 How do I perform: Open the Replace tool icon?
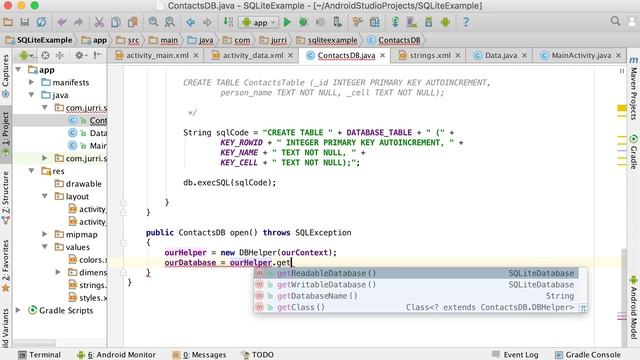tap(170, 22)
